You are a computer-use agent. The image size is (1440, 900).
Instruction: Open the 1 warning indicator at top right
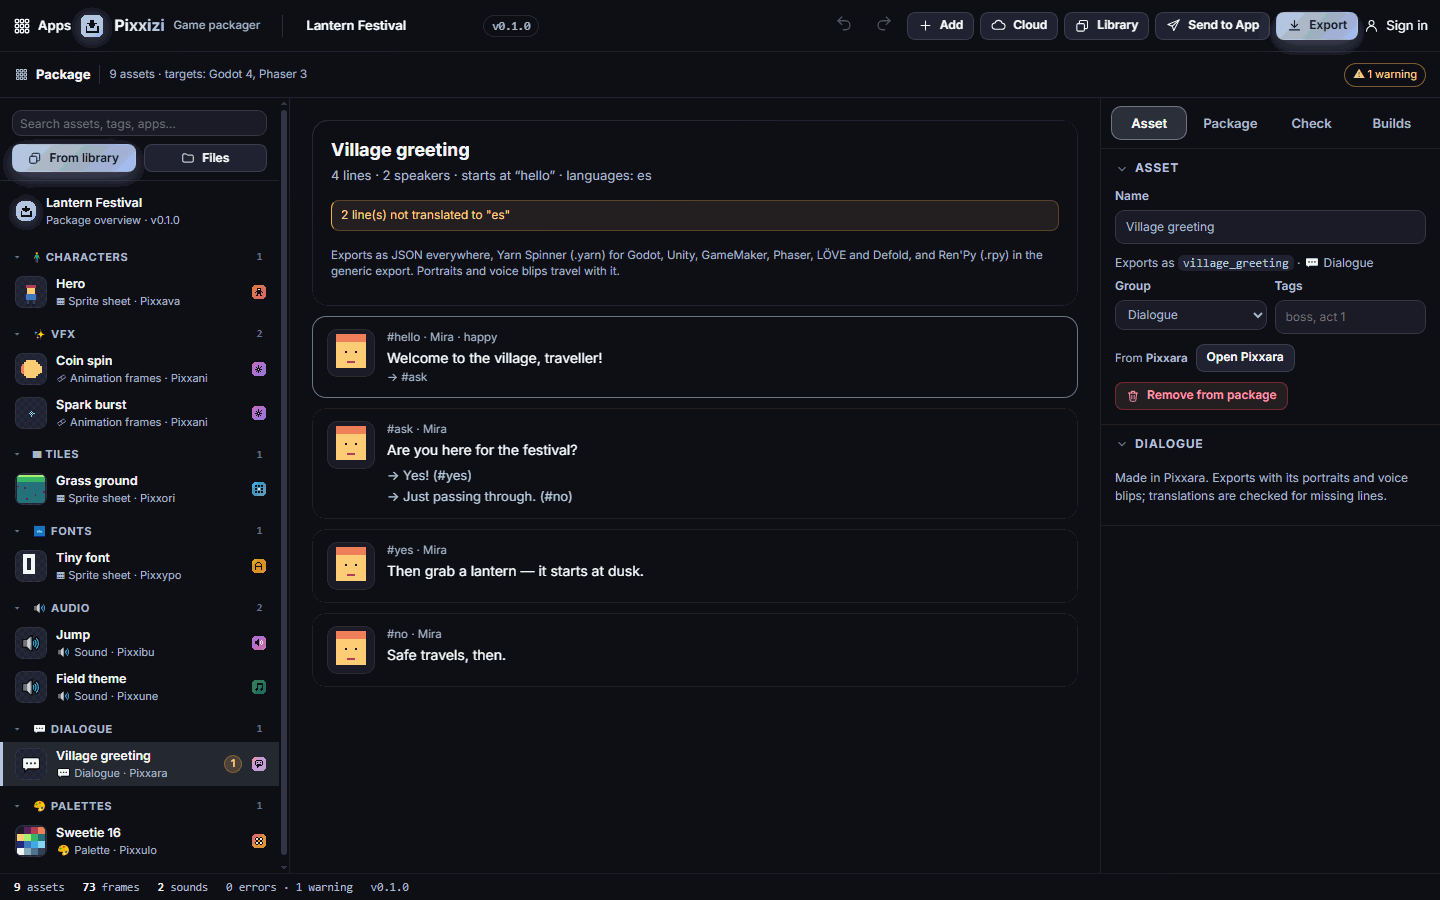[x=1385, y=74]
